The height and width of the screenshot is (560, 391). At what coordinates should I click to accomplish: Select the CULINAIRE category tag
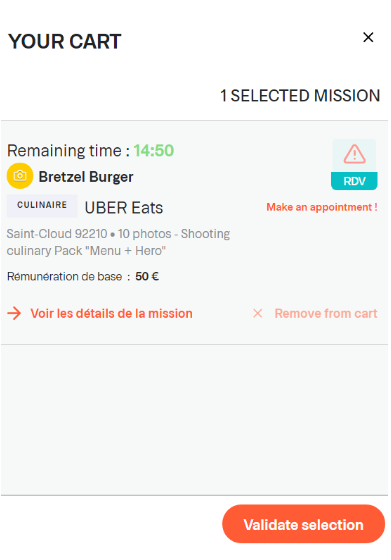coord(42,205)
